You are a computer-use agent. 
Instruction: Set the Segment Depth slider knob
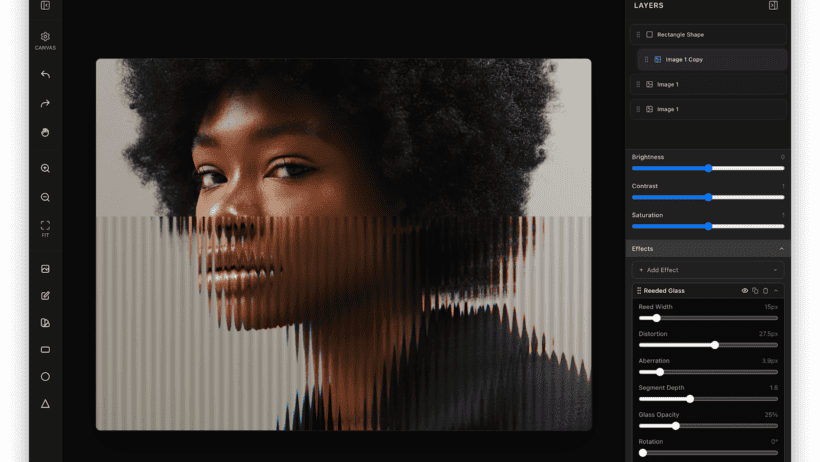pyautogui.click(x=690, y=399)
